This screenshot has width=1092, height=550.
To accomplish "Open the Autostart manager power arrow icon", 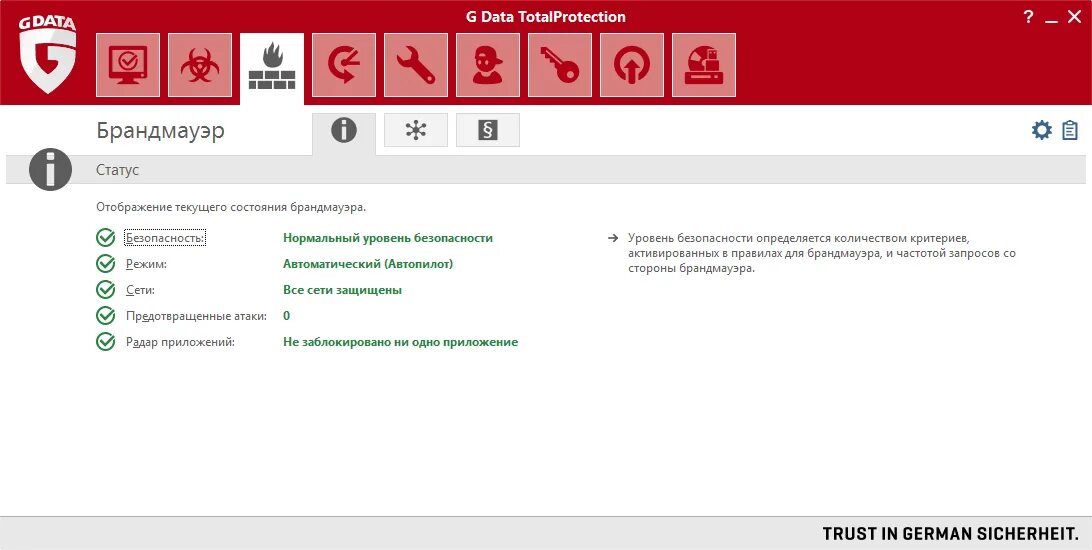I will (x=632, y=65).
